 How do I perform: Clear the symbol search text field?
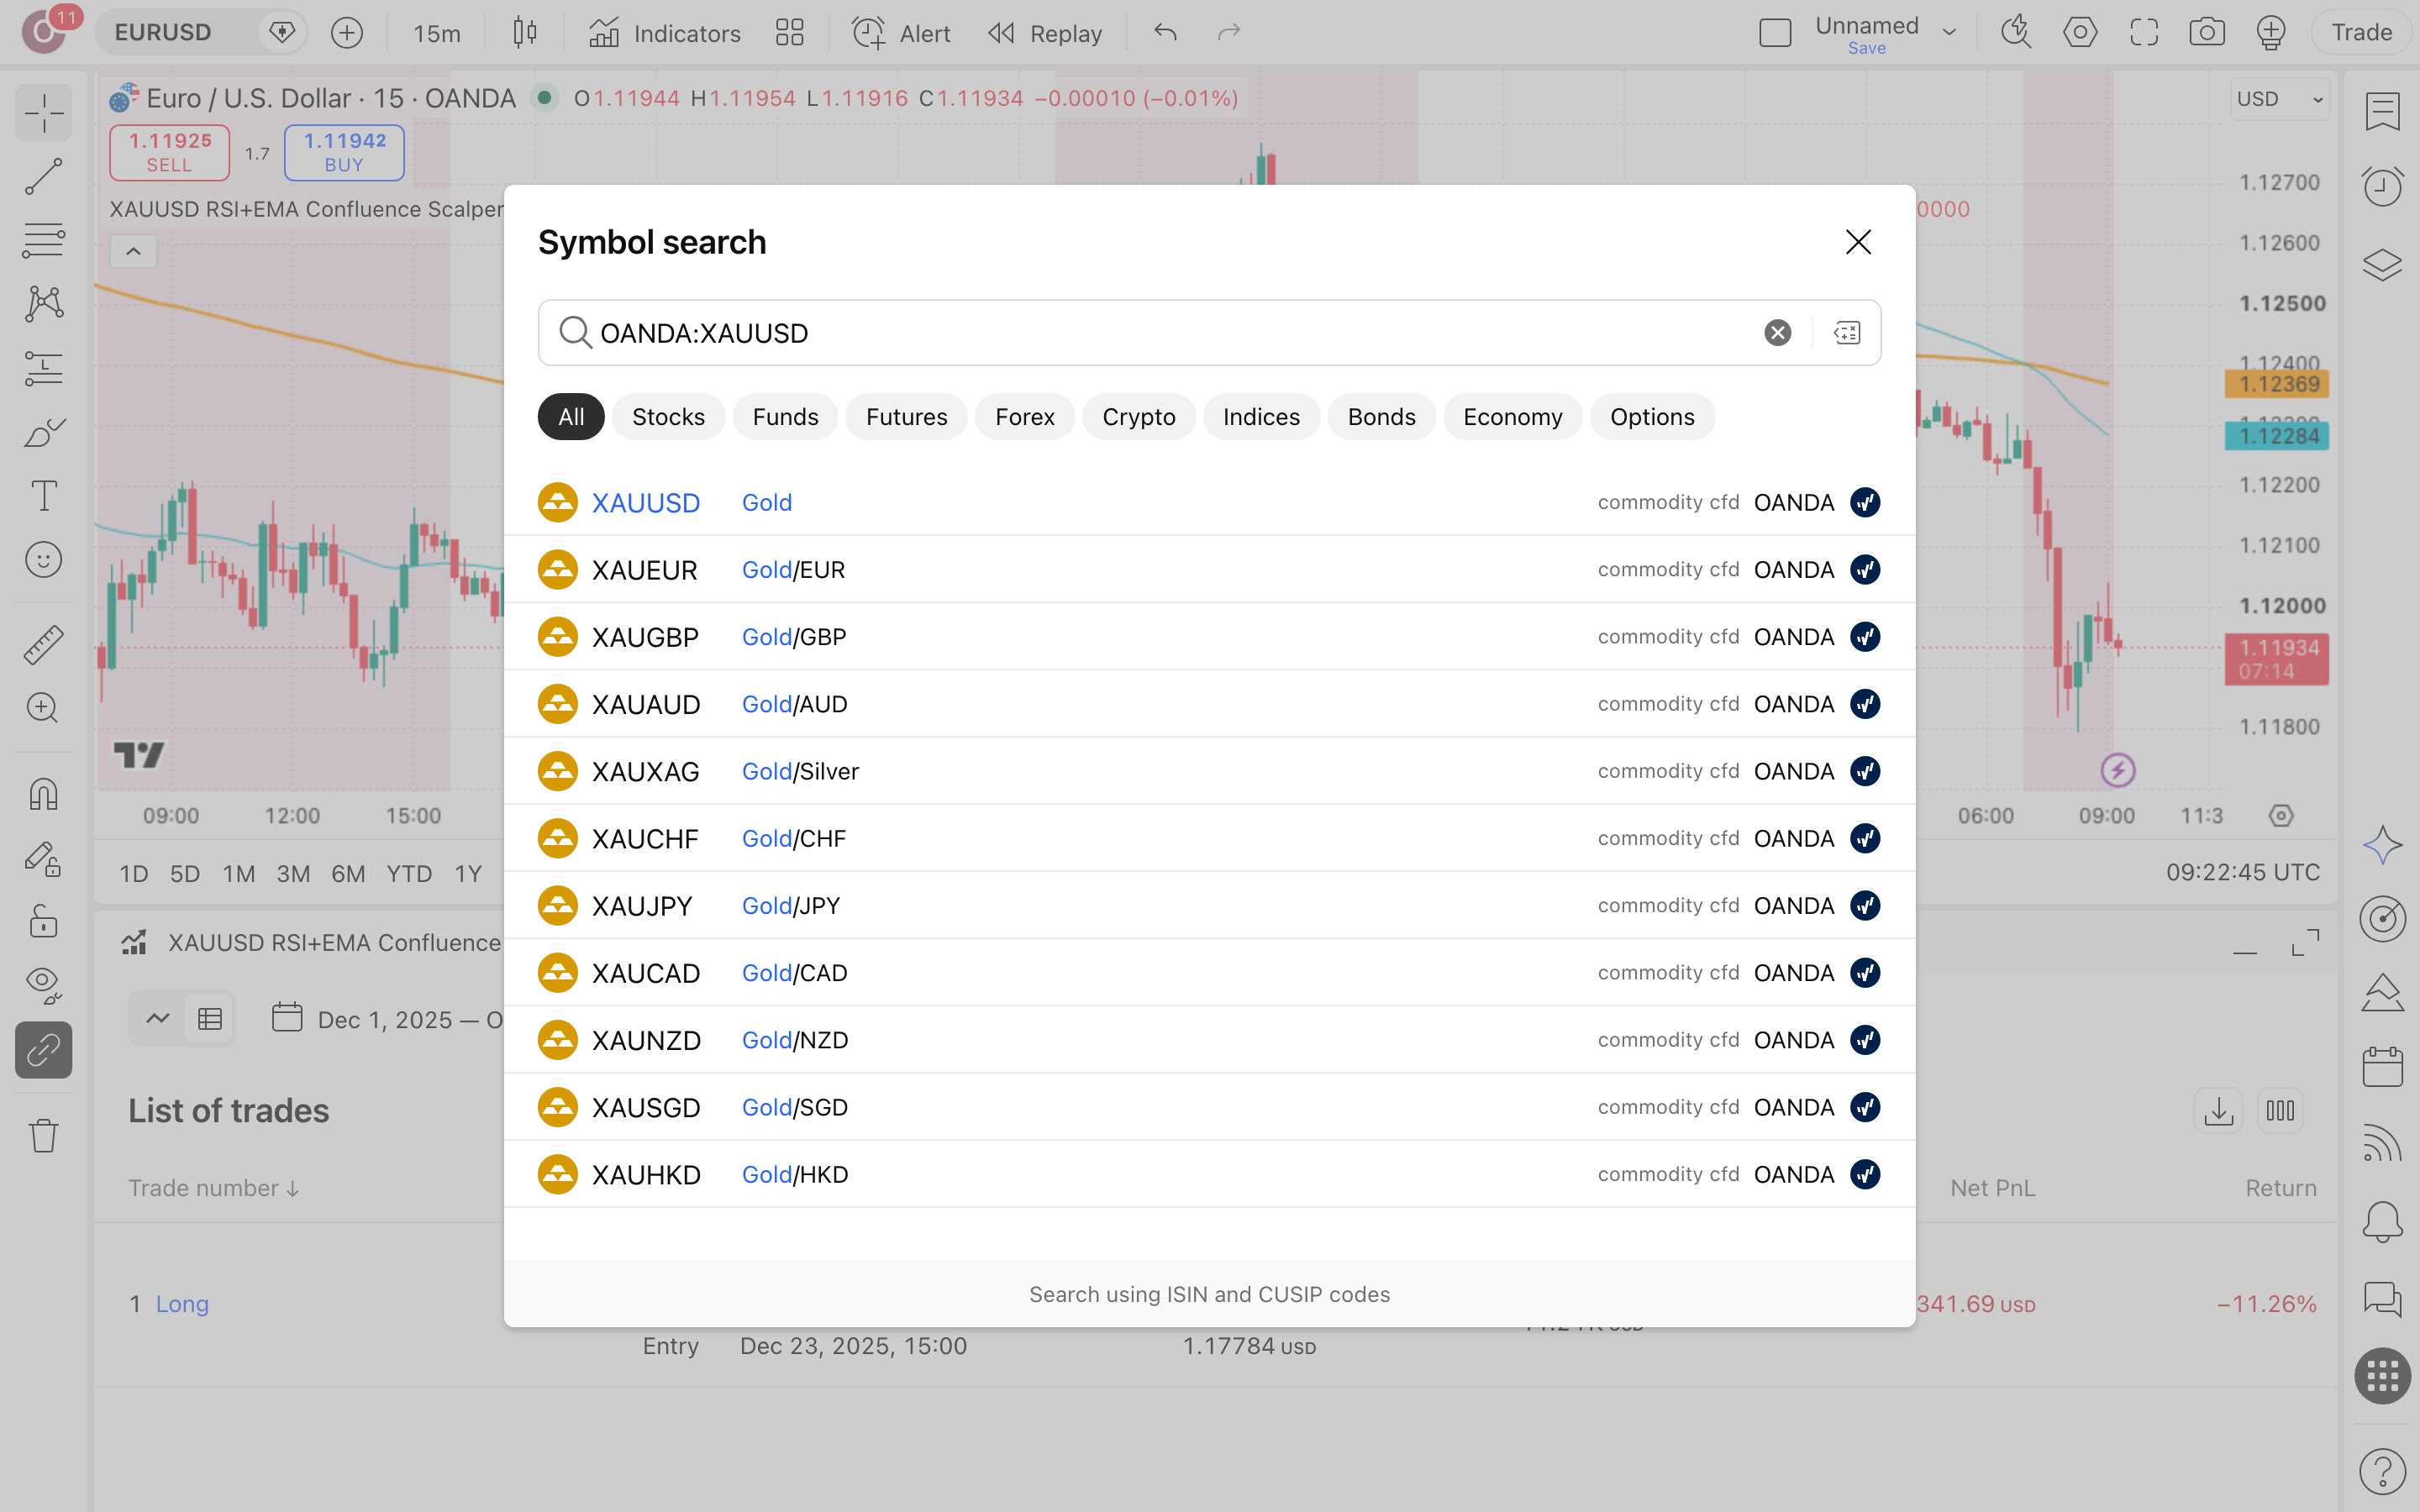(x=1777, y=332)
